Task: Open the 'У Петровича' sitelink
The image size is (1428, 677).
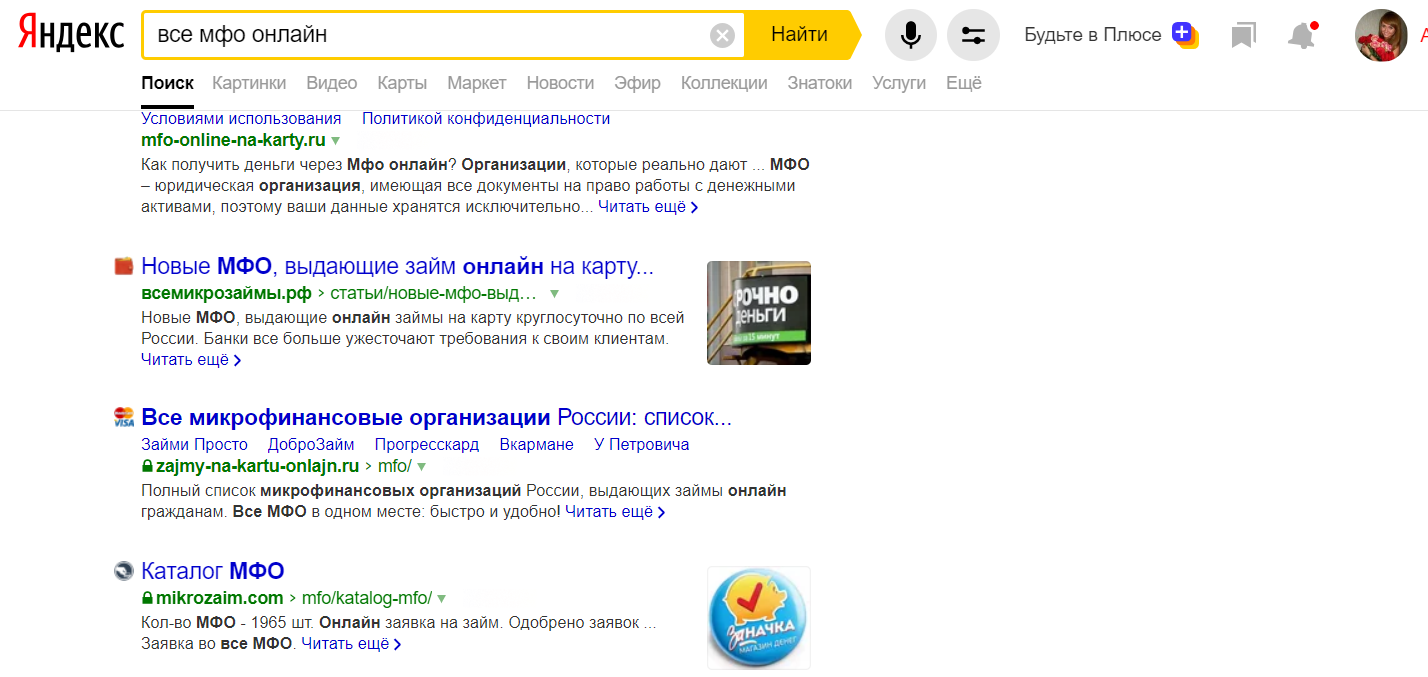Action: pyautogui.click(x=642, y=444)
